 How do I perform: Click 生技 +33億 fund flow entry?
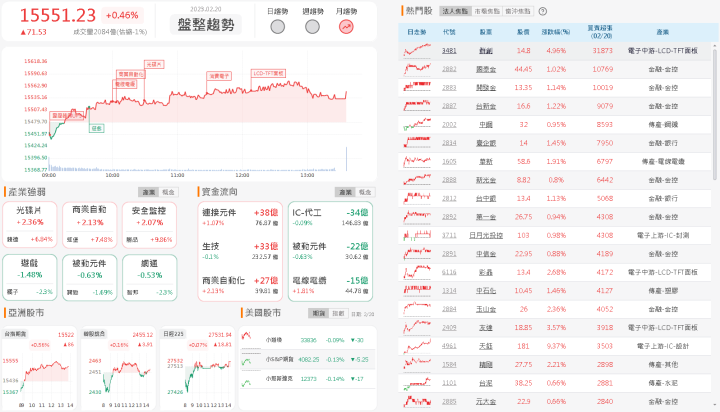(x=240, y=251)
